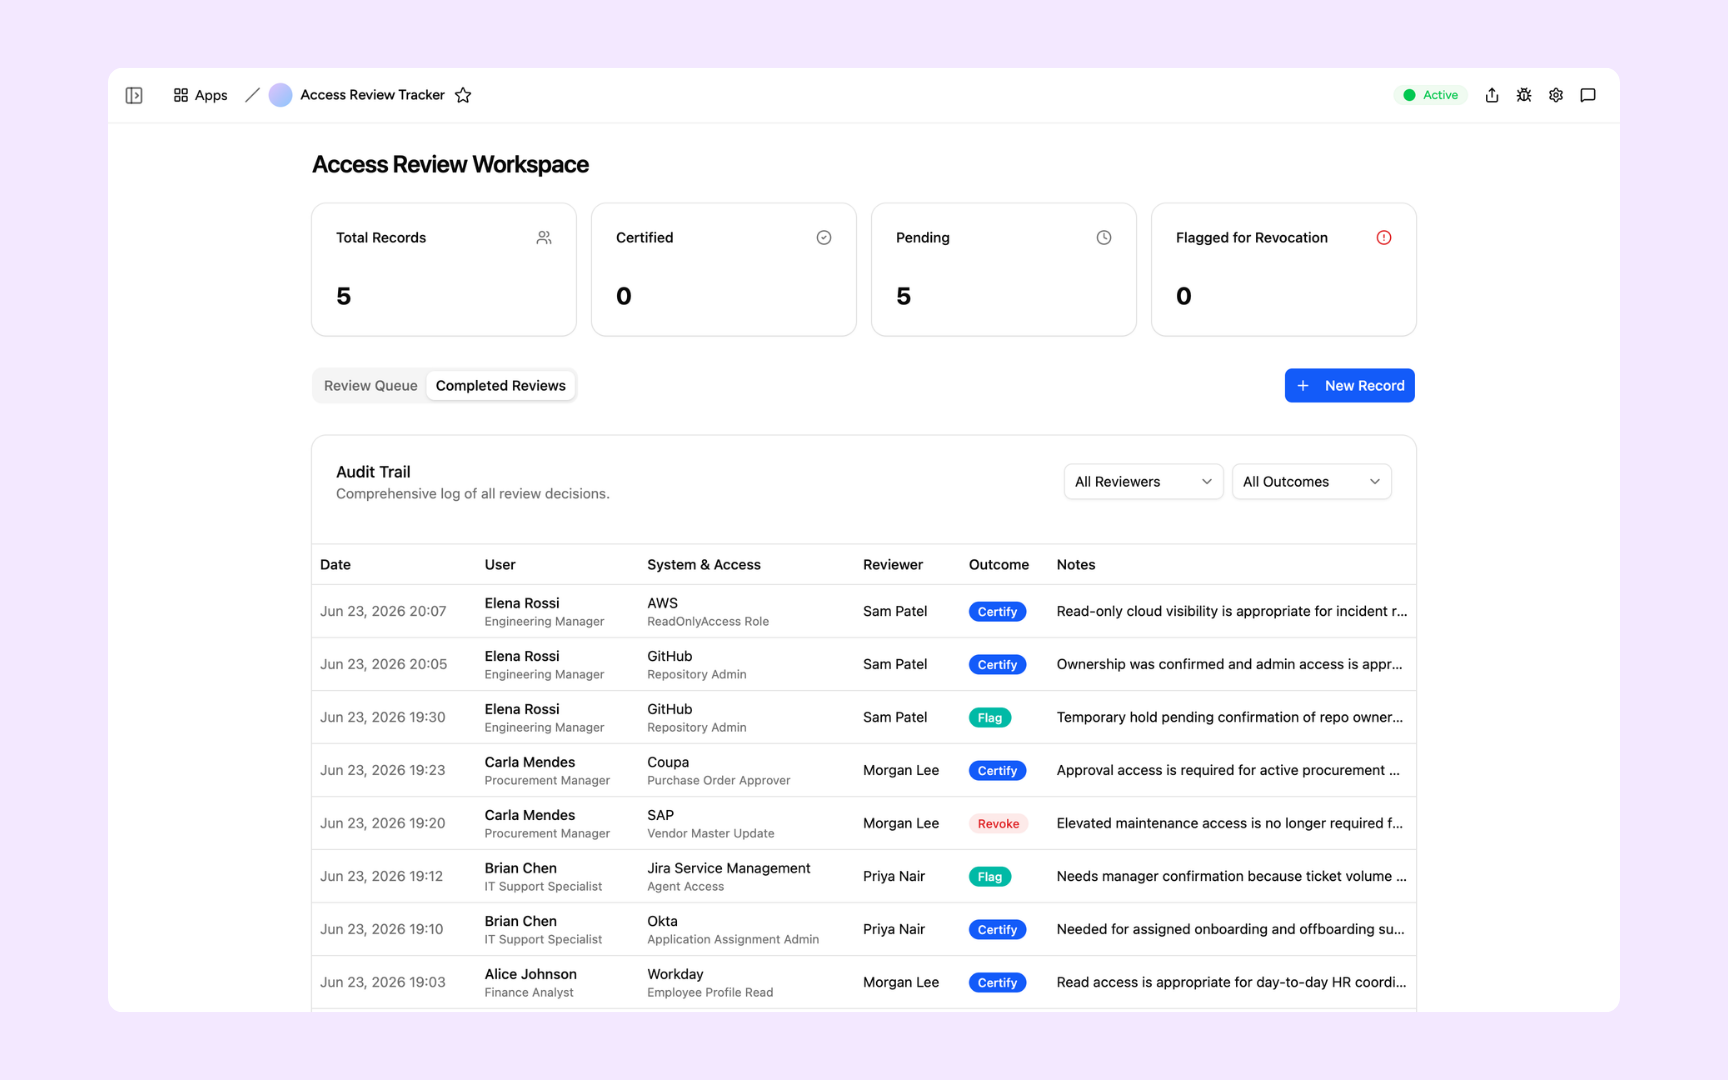
Task: Click the Certify badge in the AWS row
Action: click(x=997, y=612)
